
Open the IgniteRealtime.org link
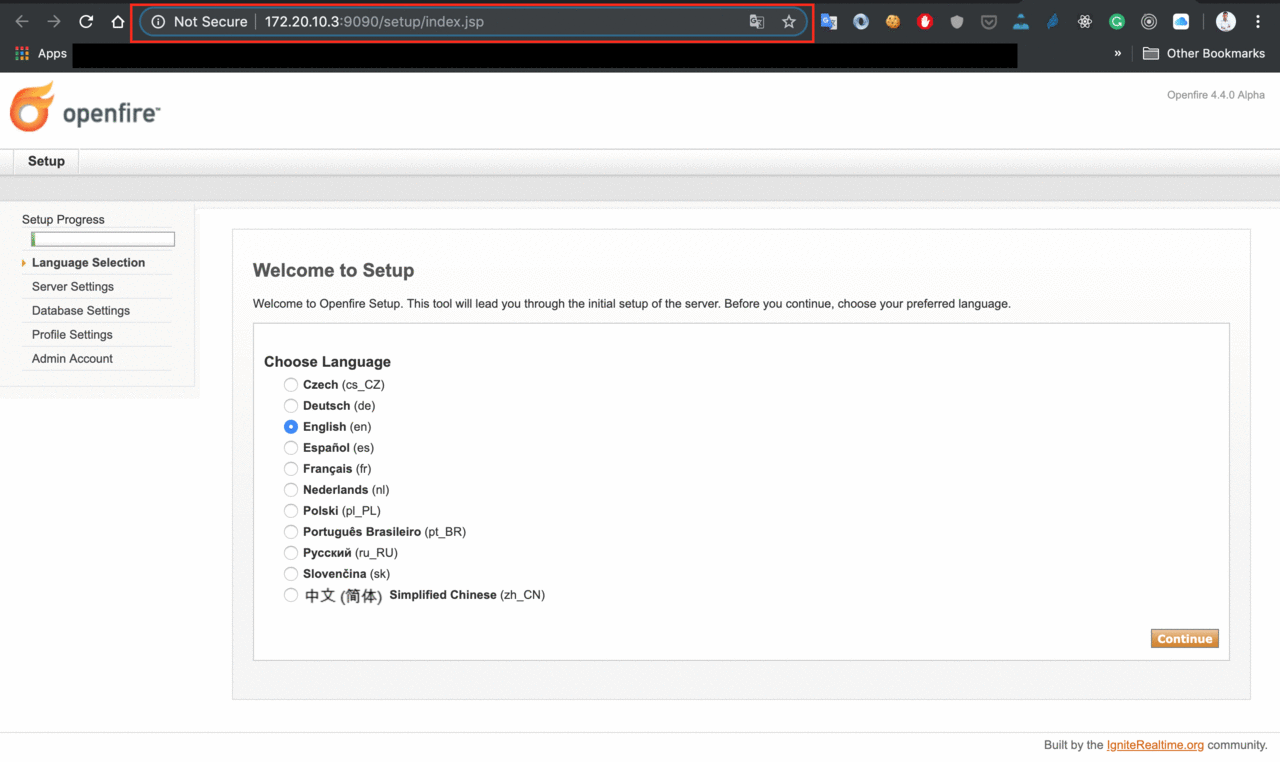point(1155,745)
